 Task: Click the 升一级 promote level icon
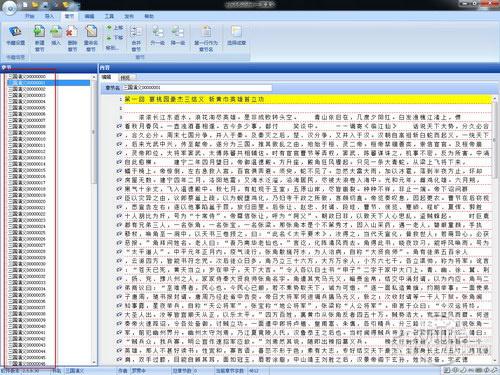[157, 36]
